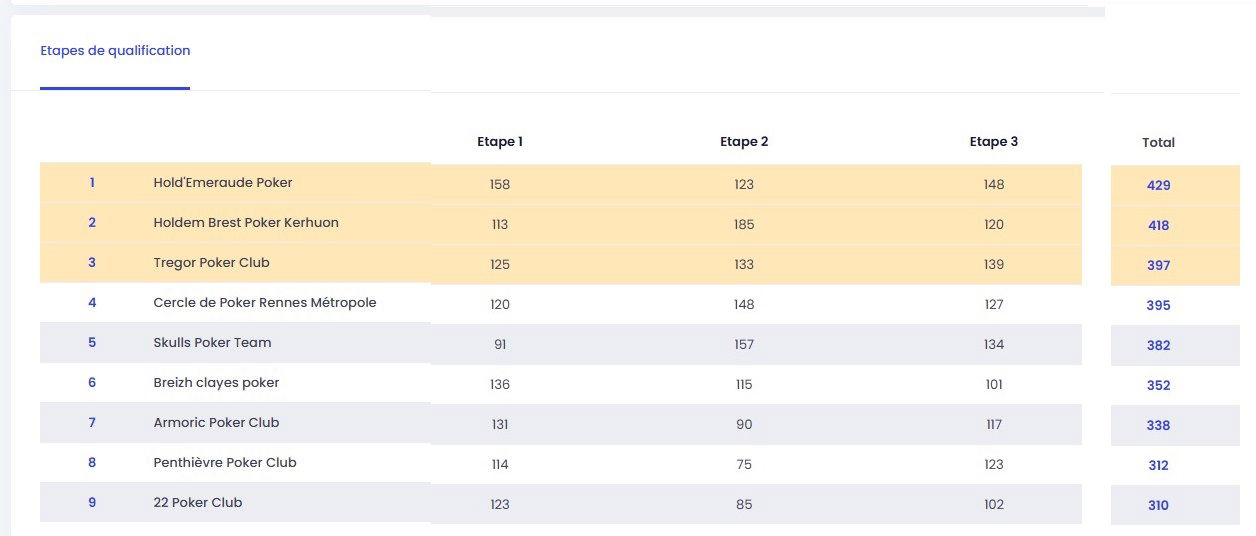Select total 395 for Rennes Métropole
The height and width of the screenshot is (536, 1256).
[1158, 306]
